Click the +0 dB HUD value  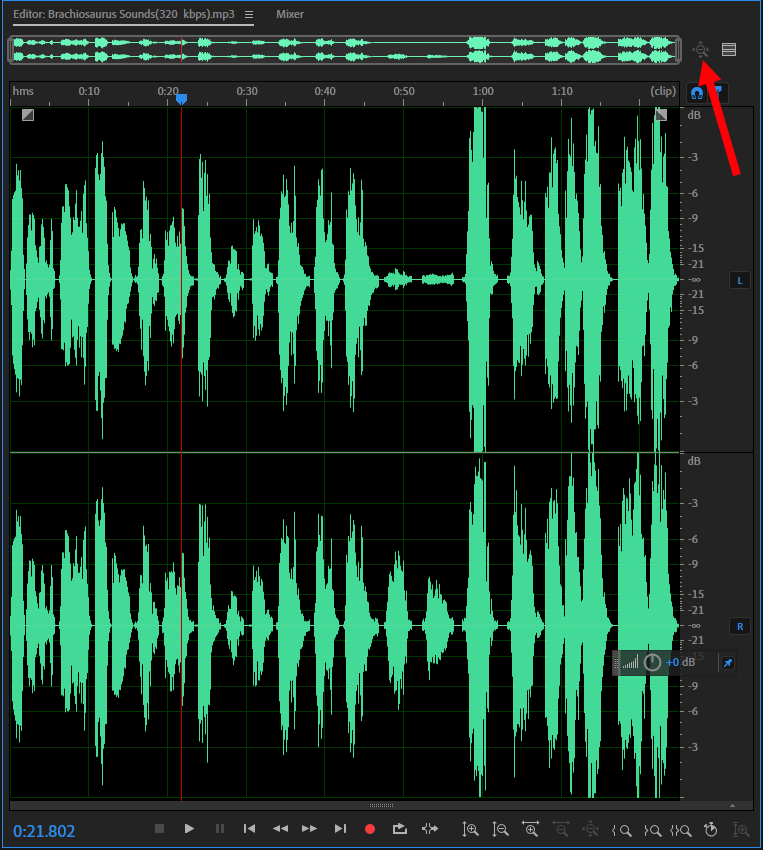pos(680,662)
